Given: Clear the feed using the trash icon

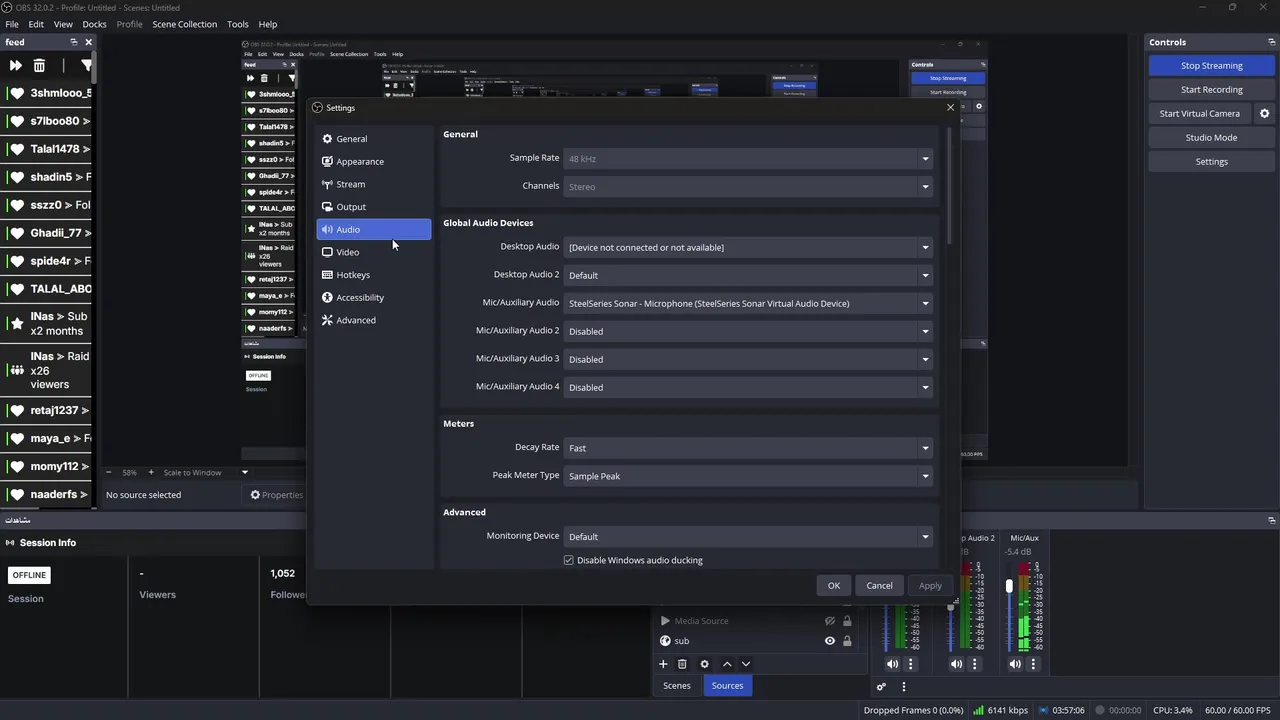Looking at the screenshot, I should click(x=39, y=65).
